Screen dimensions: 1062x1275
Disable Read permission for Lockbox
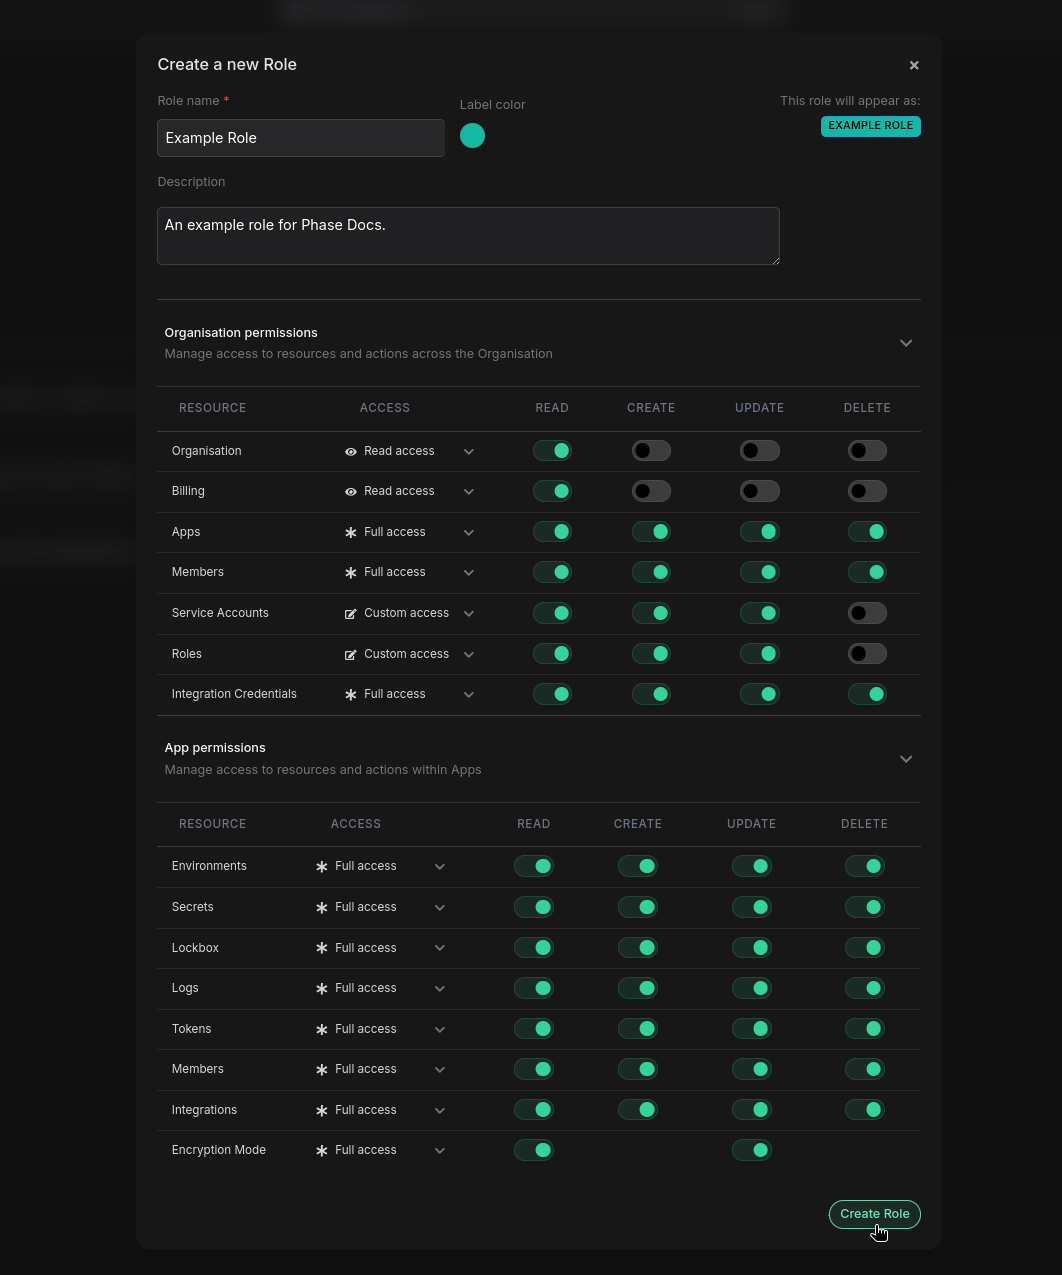pyautogui.click(x=534, y=947)
